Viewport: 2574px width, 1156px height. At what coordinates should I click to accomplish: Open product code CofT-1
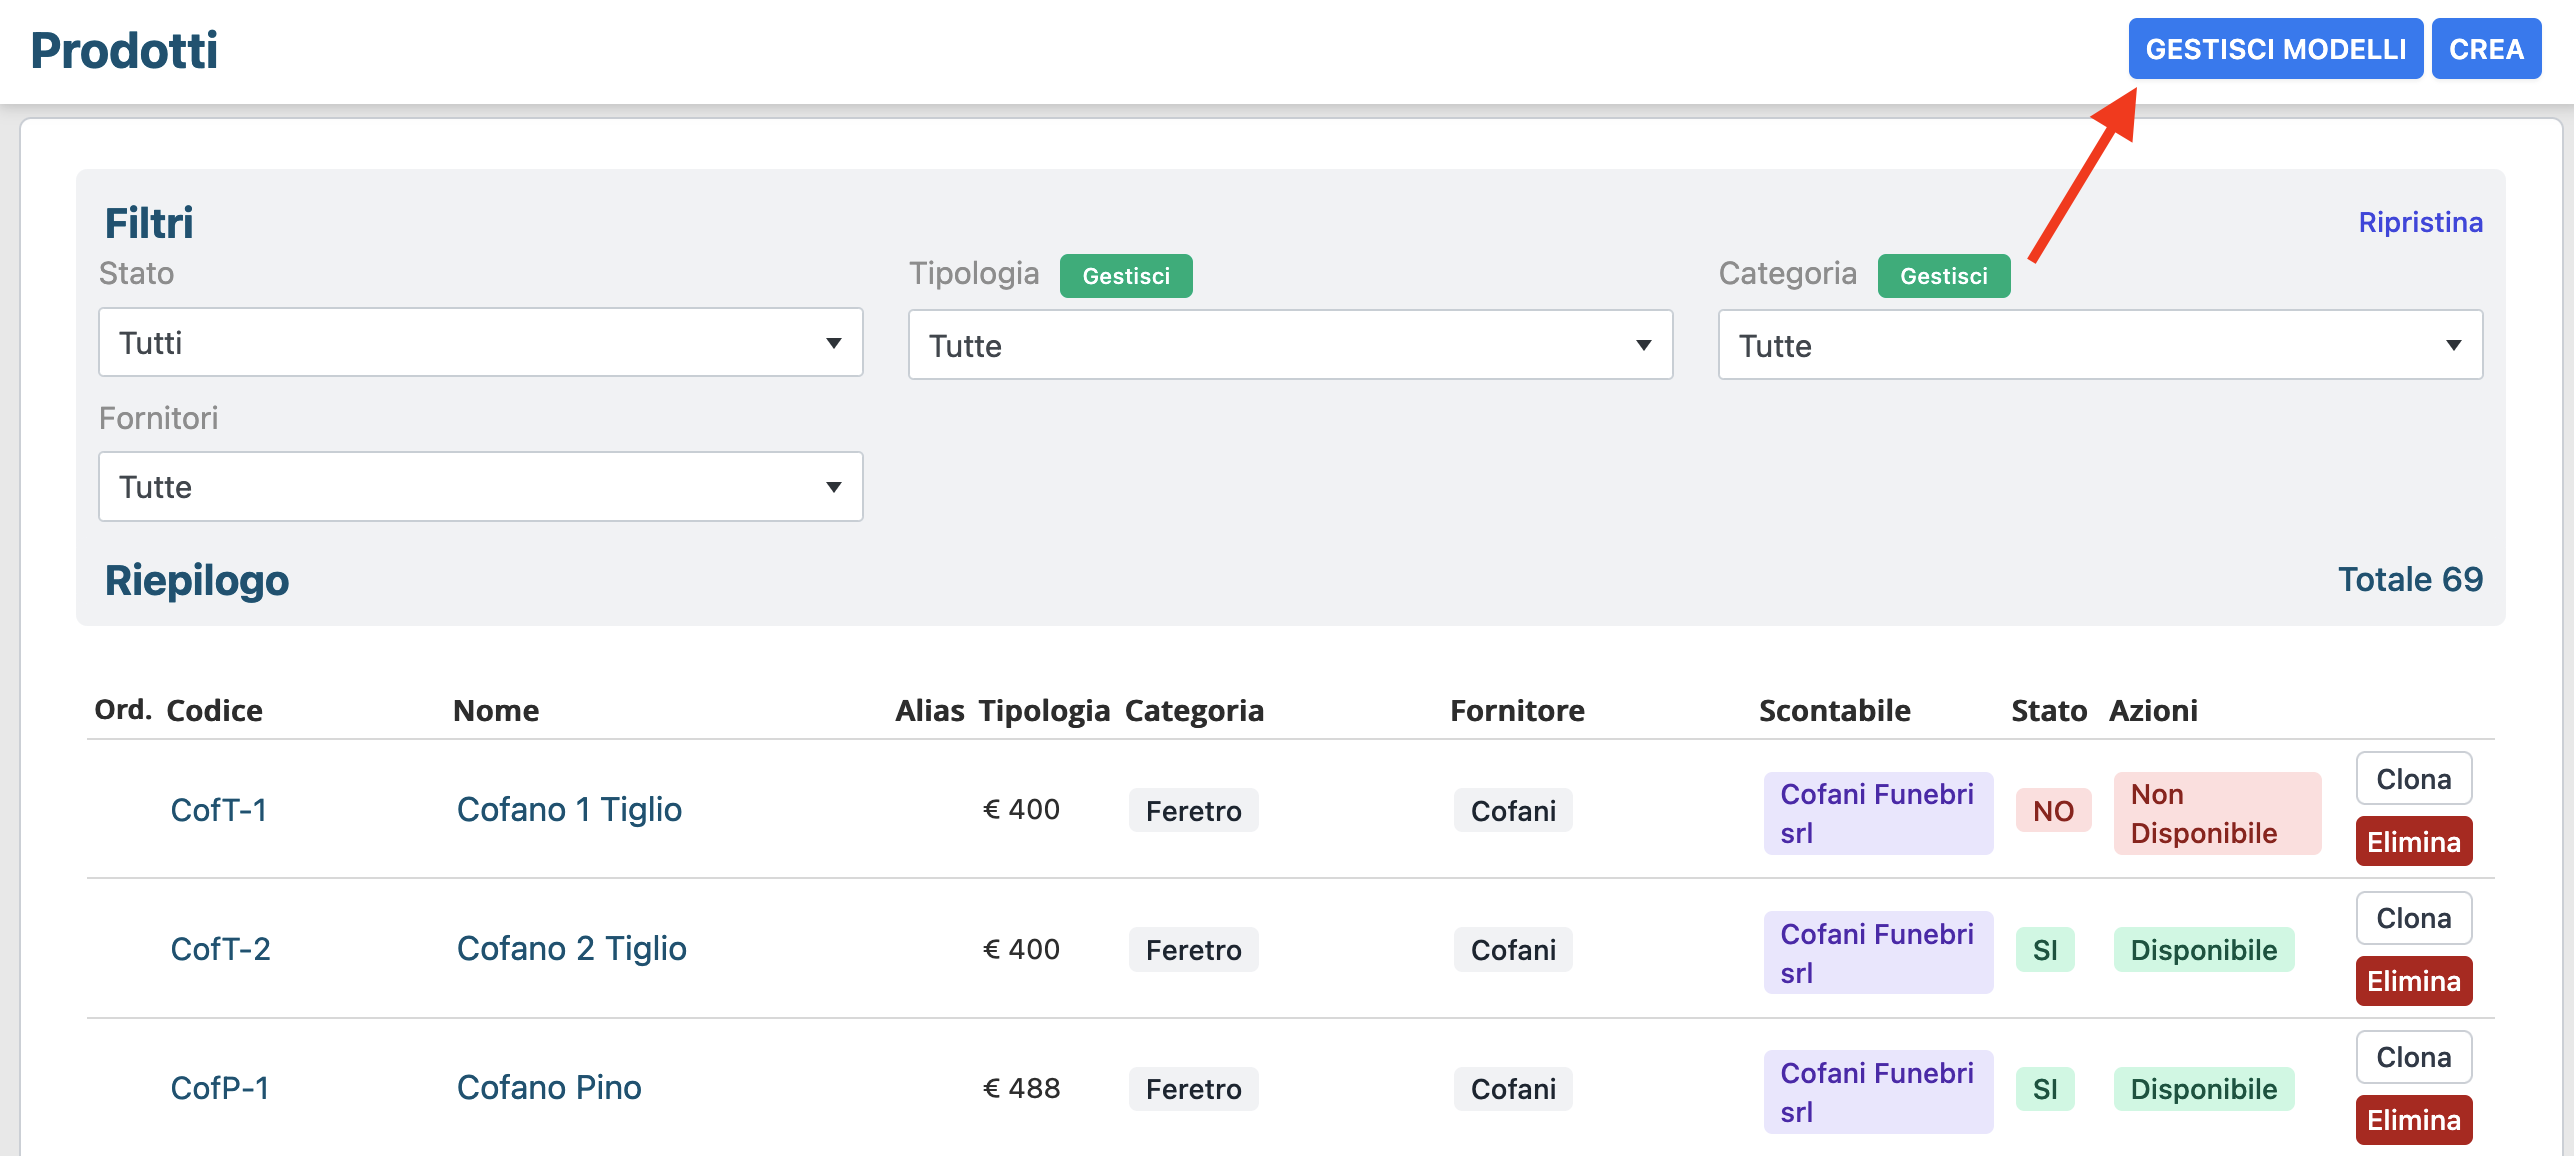point(219,809)
